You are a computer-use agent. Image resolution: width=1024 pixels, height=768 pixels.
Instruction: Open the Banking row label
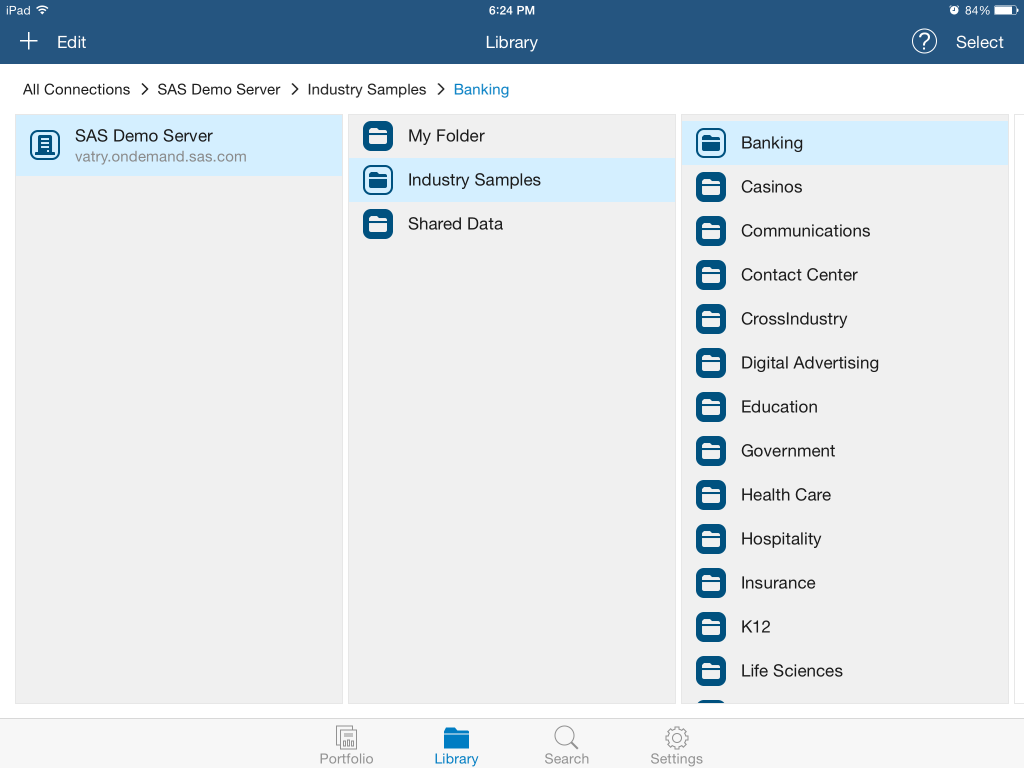click(772, 143)
